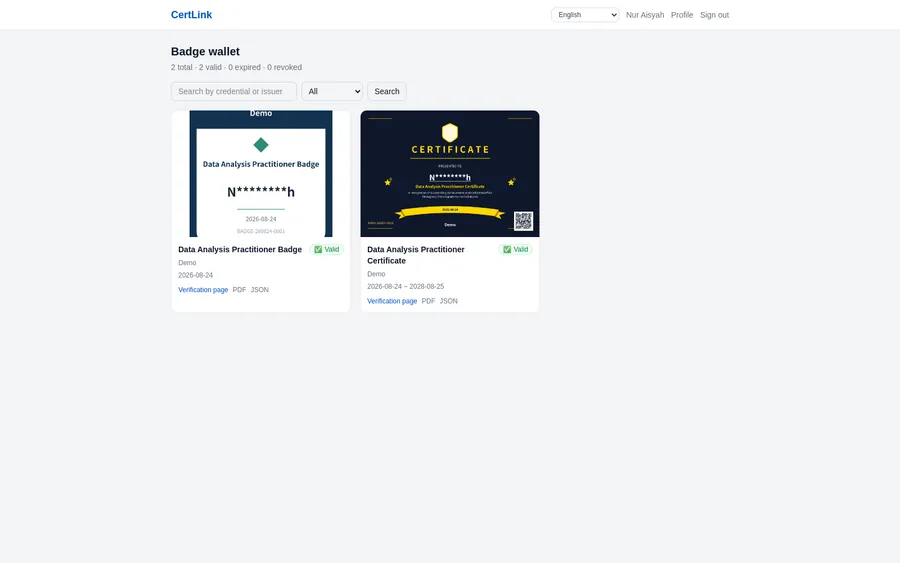This screenshot has width=900, height=563.
Task: Click the Badge card date 2026-08-24
Action: (195, 275)
